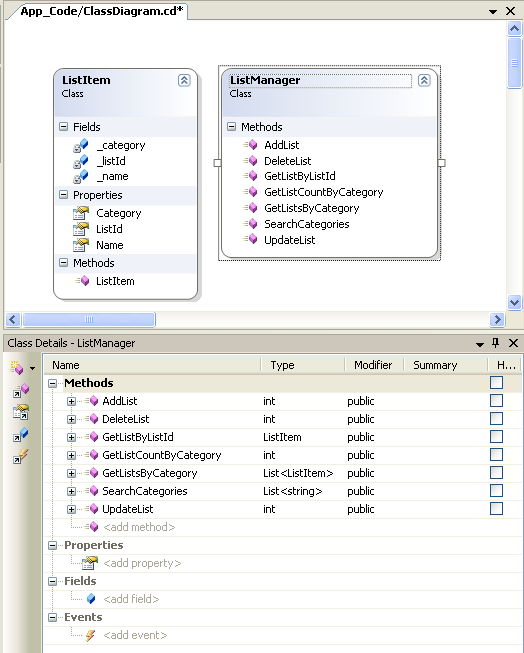Click the ListManager class name field

tap(320, 80)
